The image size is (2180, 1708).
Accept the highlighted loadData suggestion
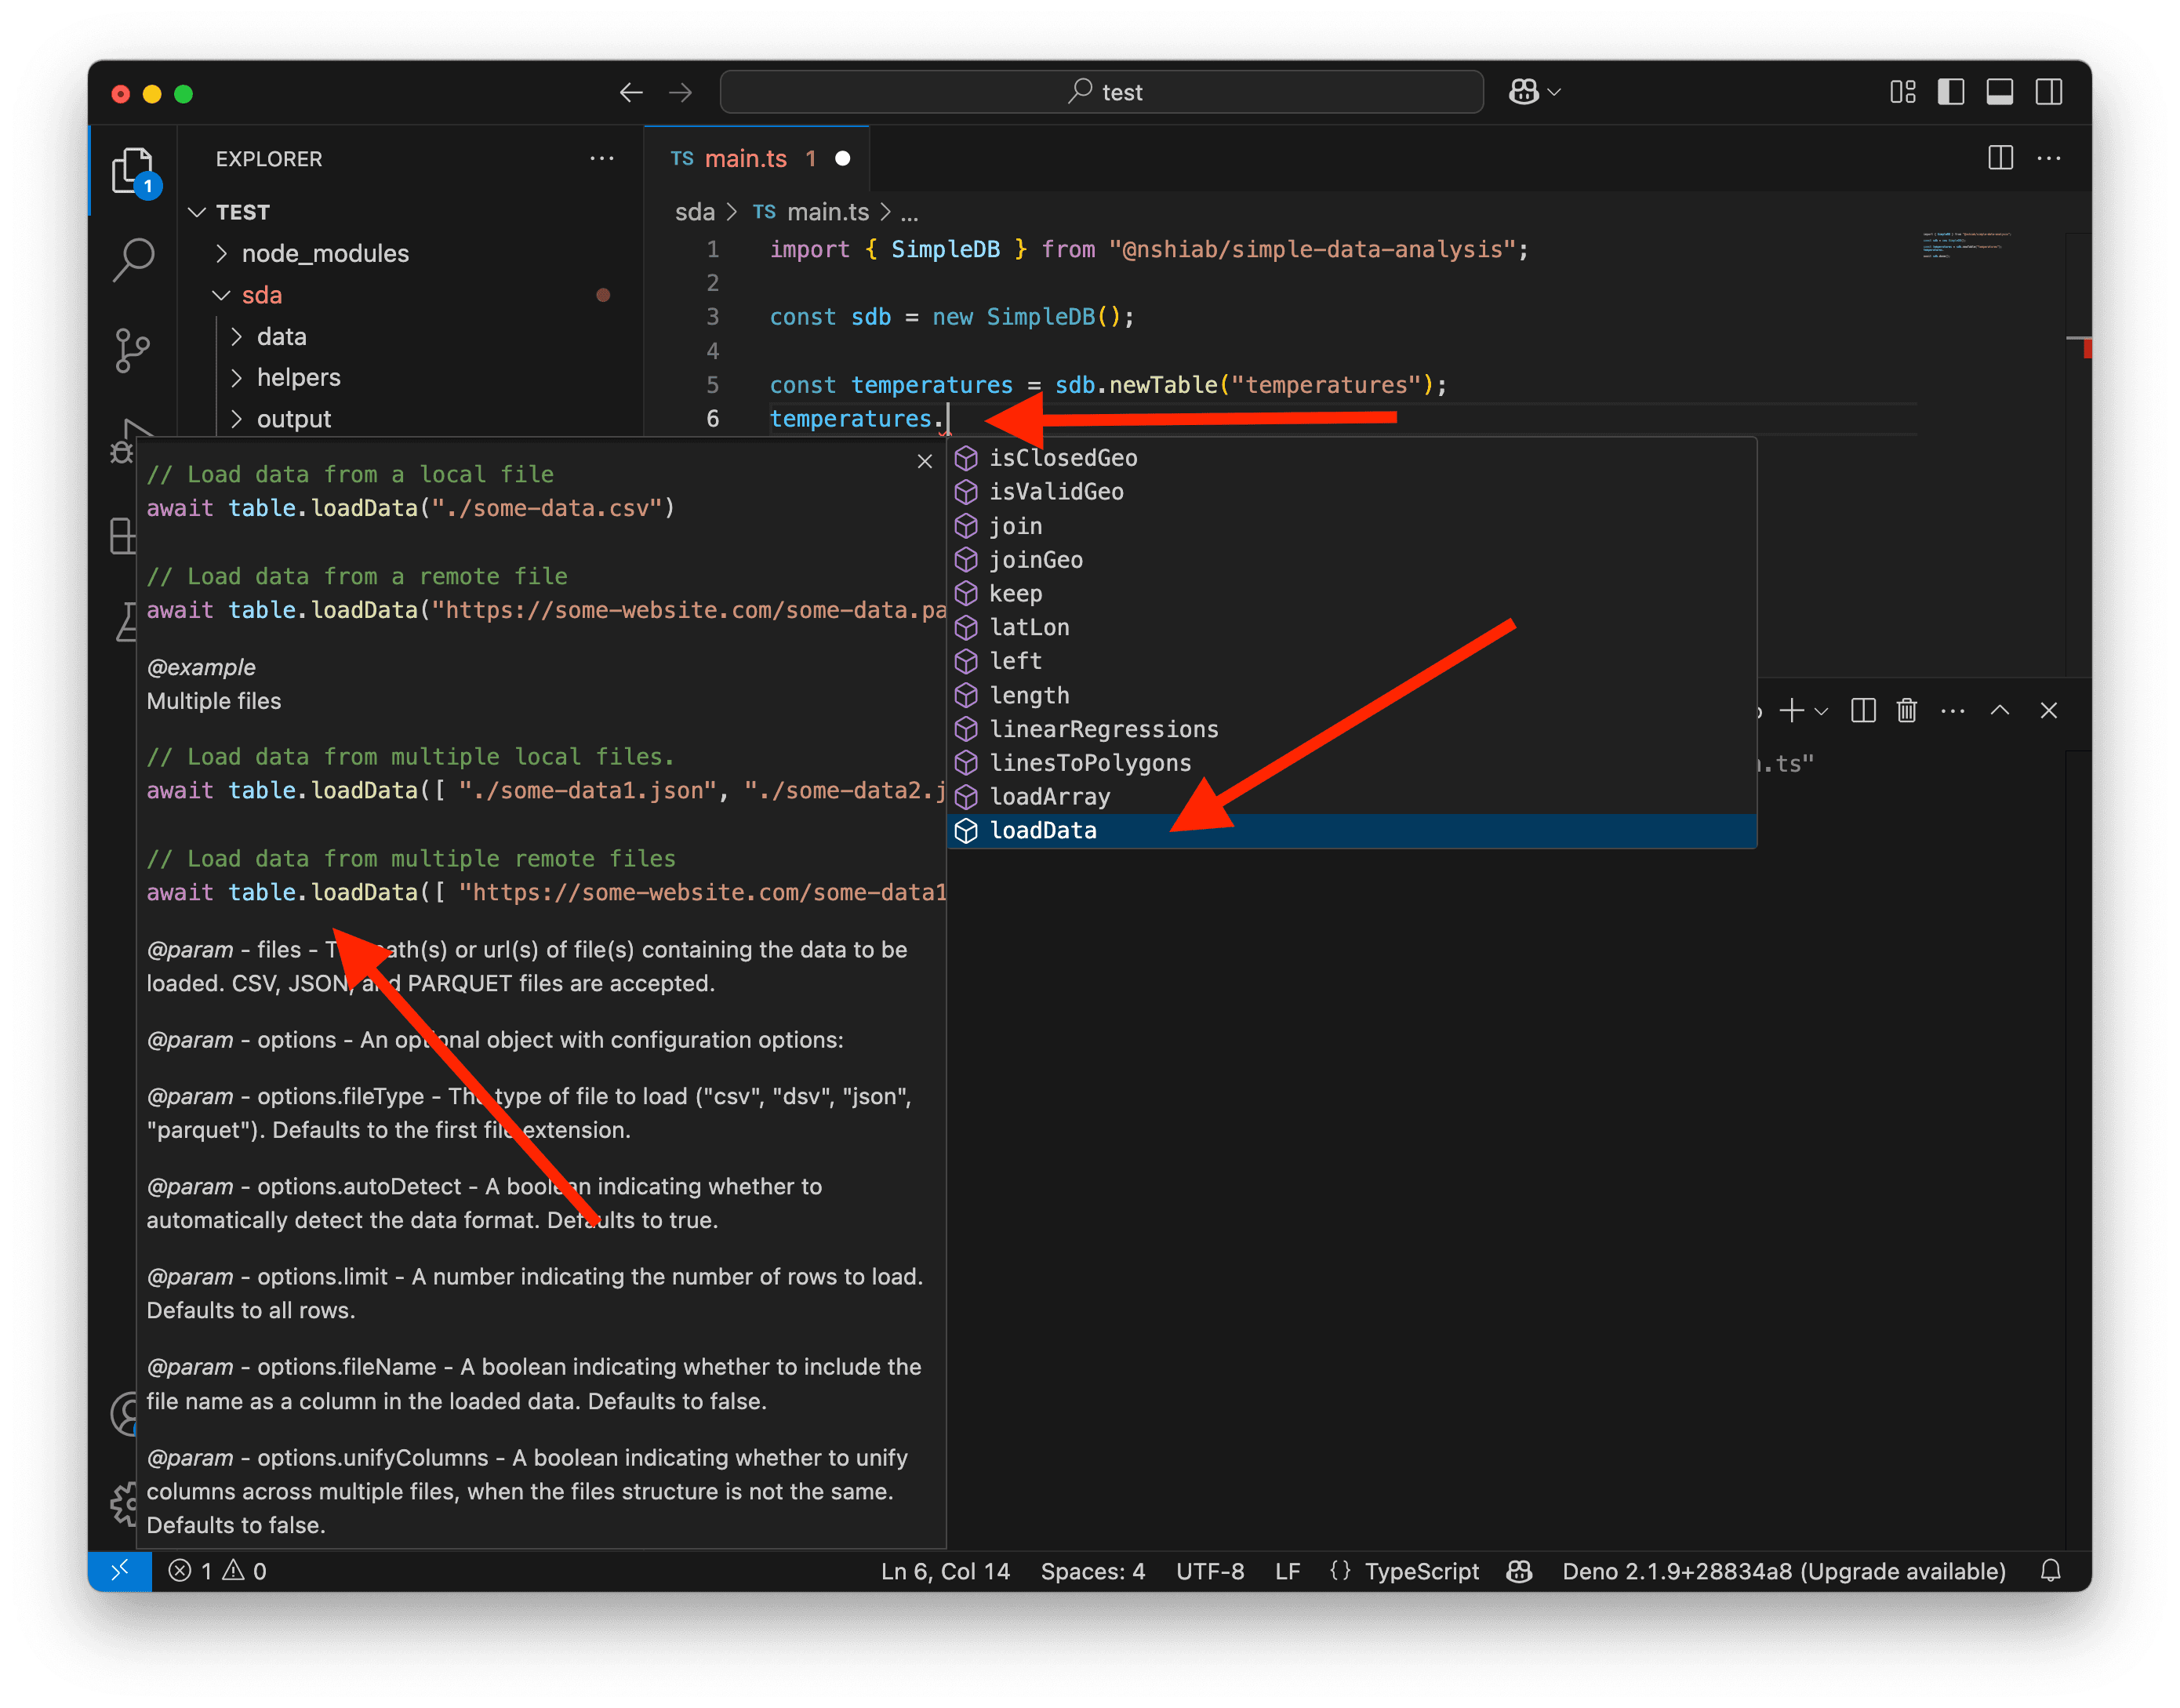point(1351,831)
